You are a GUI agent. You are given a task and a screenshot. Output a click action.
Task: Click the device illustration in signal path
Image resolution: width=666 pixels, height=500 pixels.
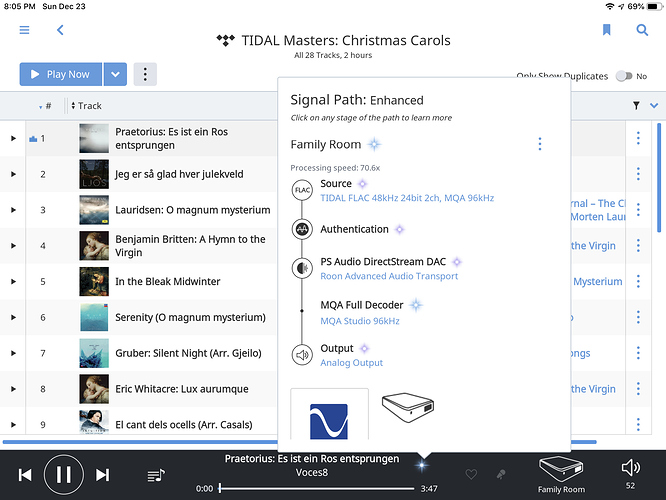(x=408, y=407)
